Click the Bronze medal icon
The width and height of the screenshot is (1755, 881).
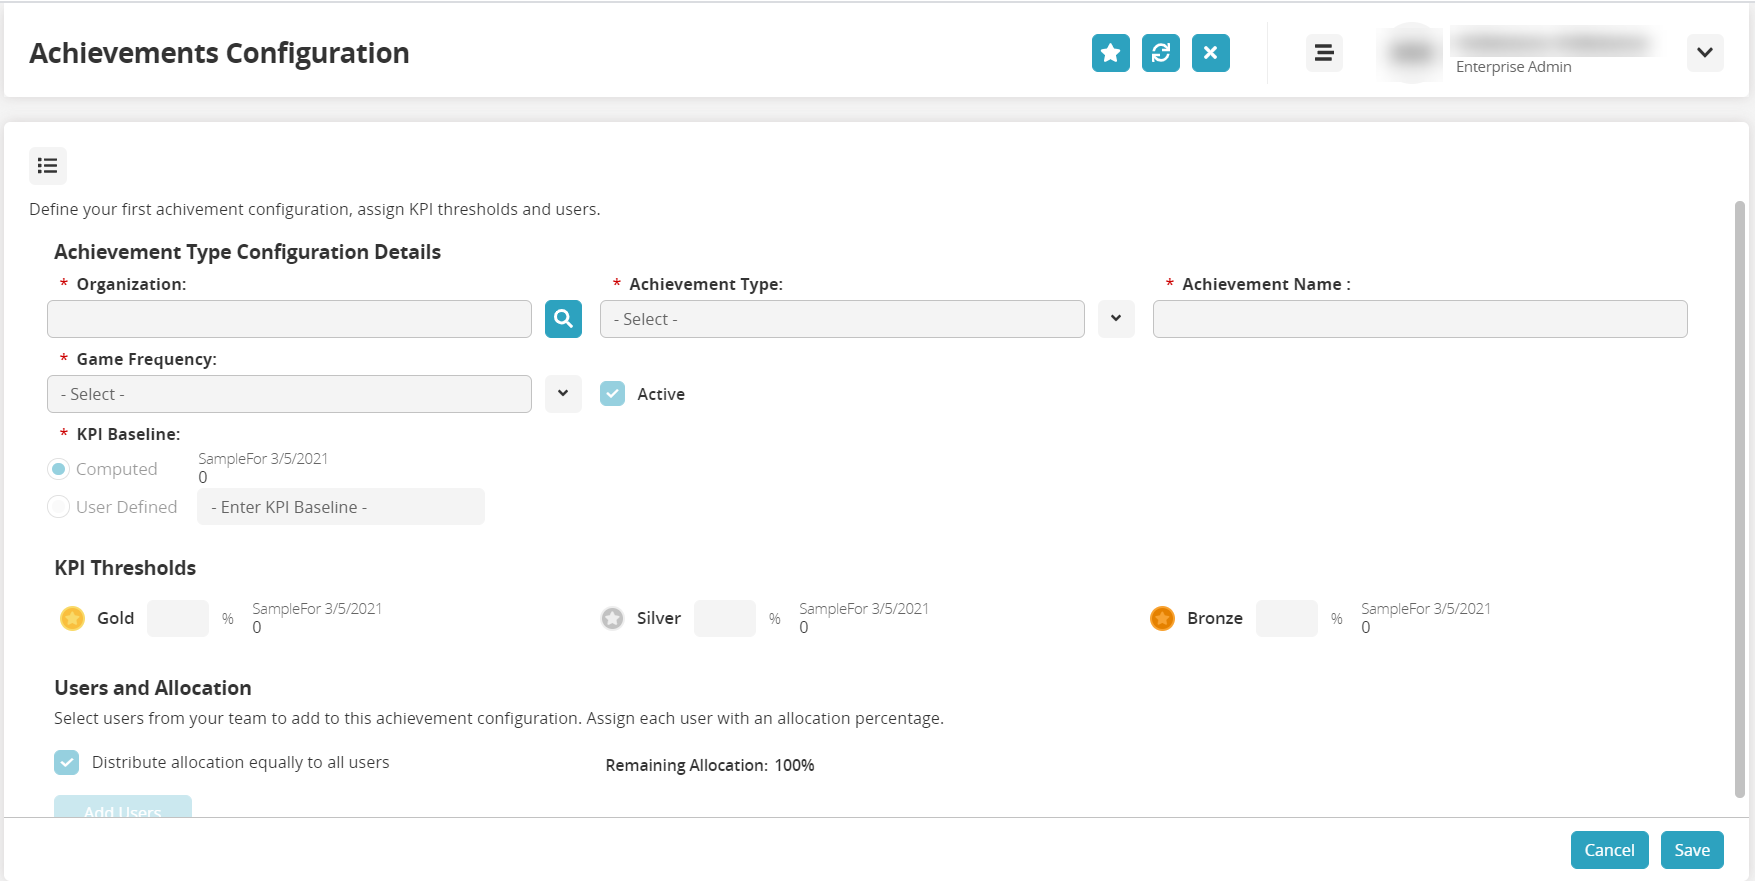pos(1162,618)
